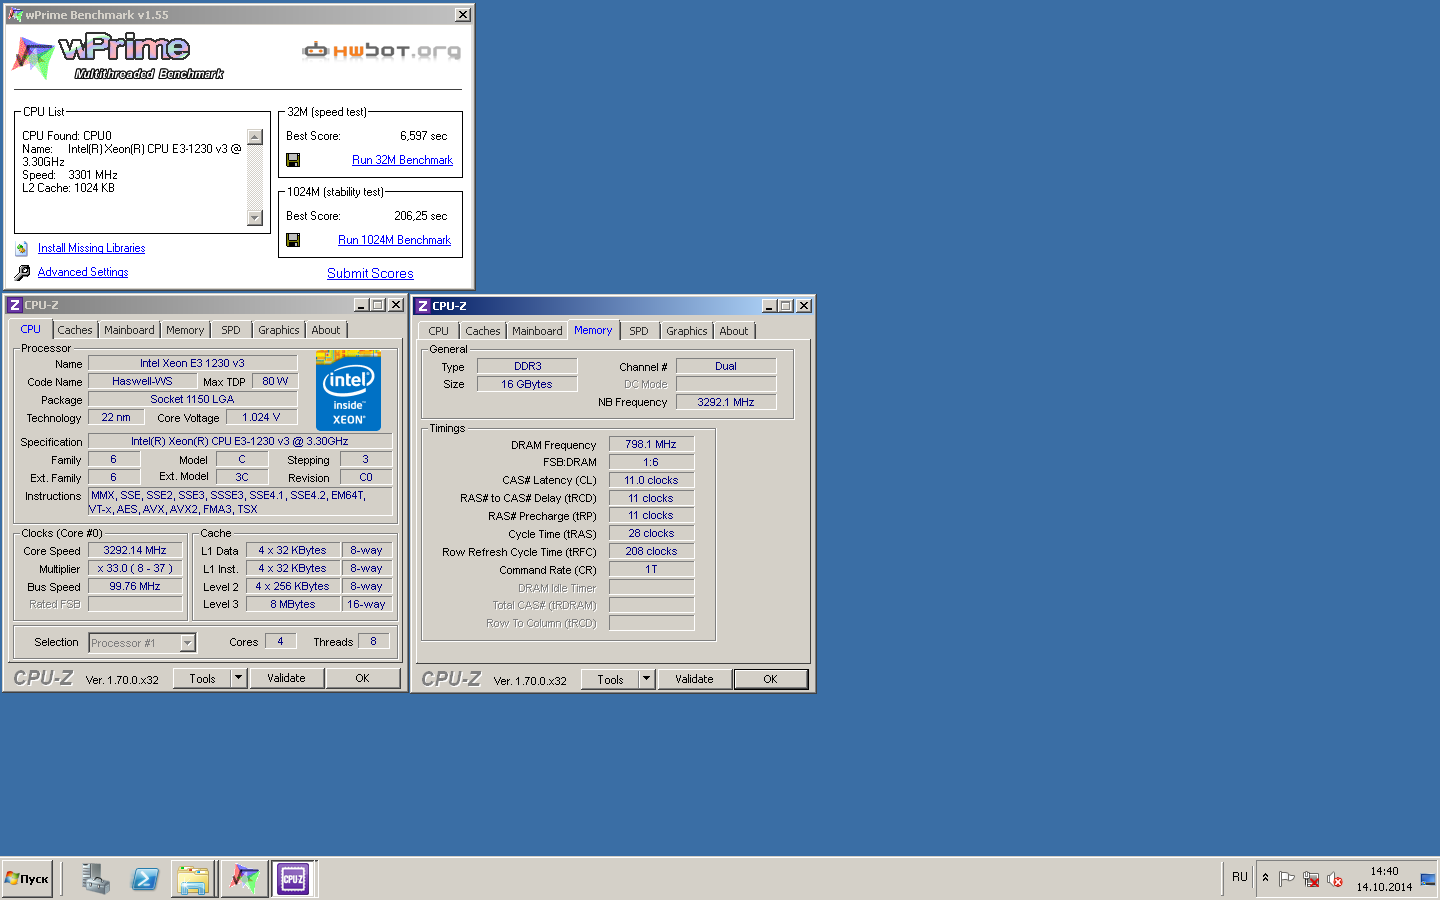1440x900 pixels.
Task: Select memory Size value 16 GBytes
Action: pyautogui.click(x=527, y=384)
